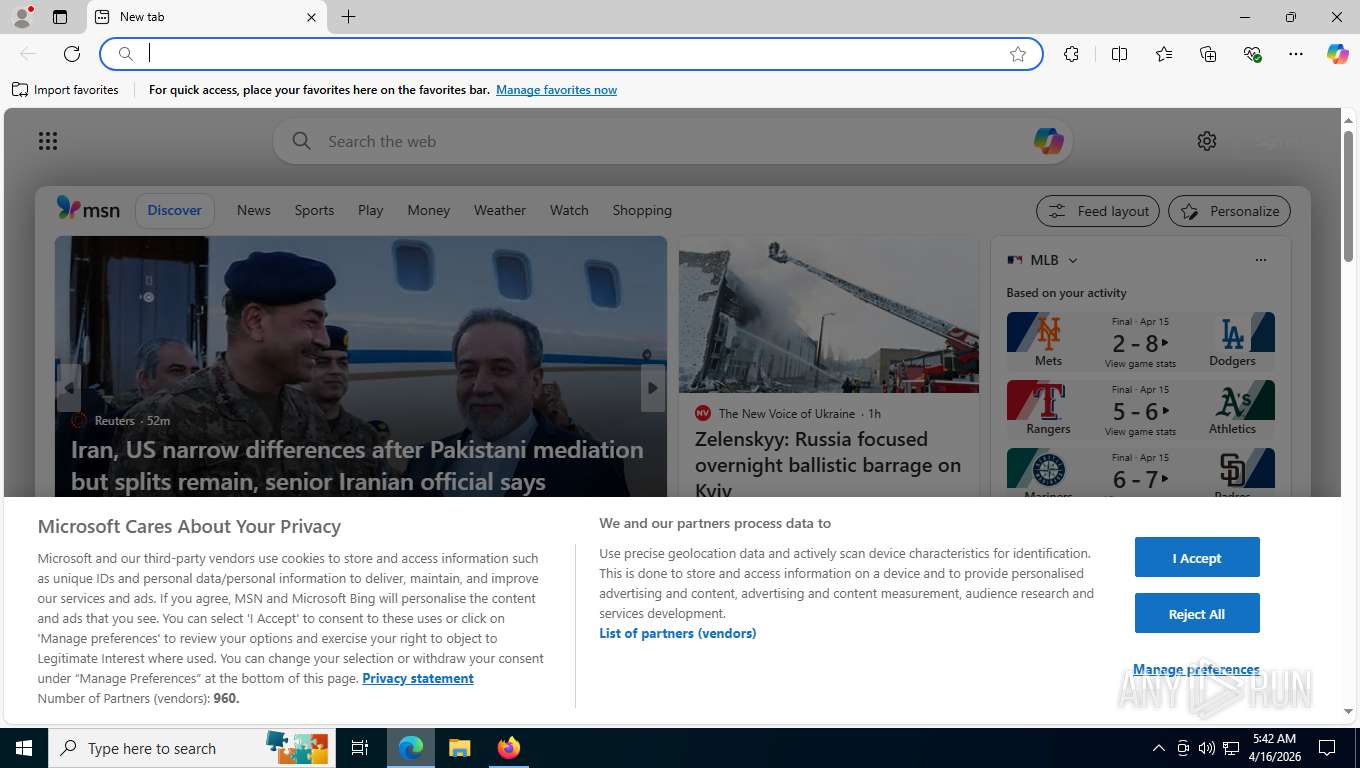This screenshot has height=768, width=1360.
Task: Click the Athletics team logo
Action: click(x=1232, y=401)
